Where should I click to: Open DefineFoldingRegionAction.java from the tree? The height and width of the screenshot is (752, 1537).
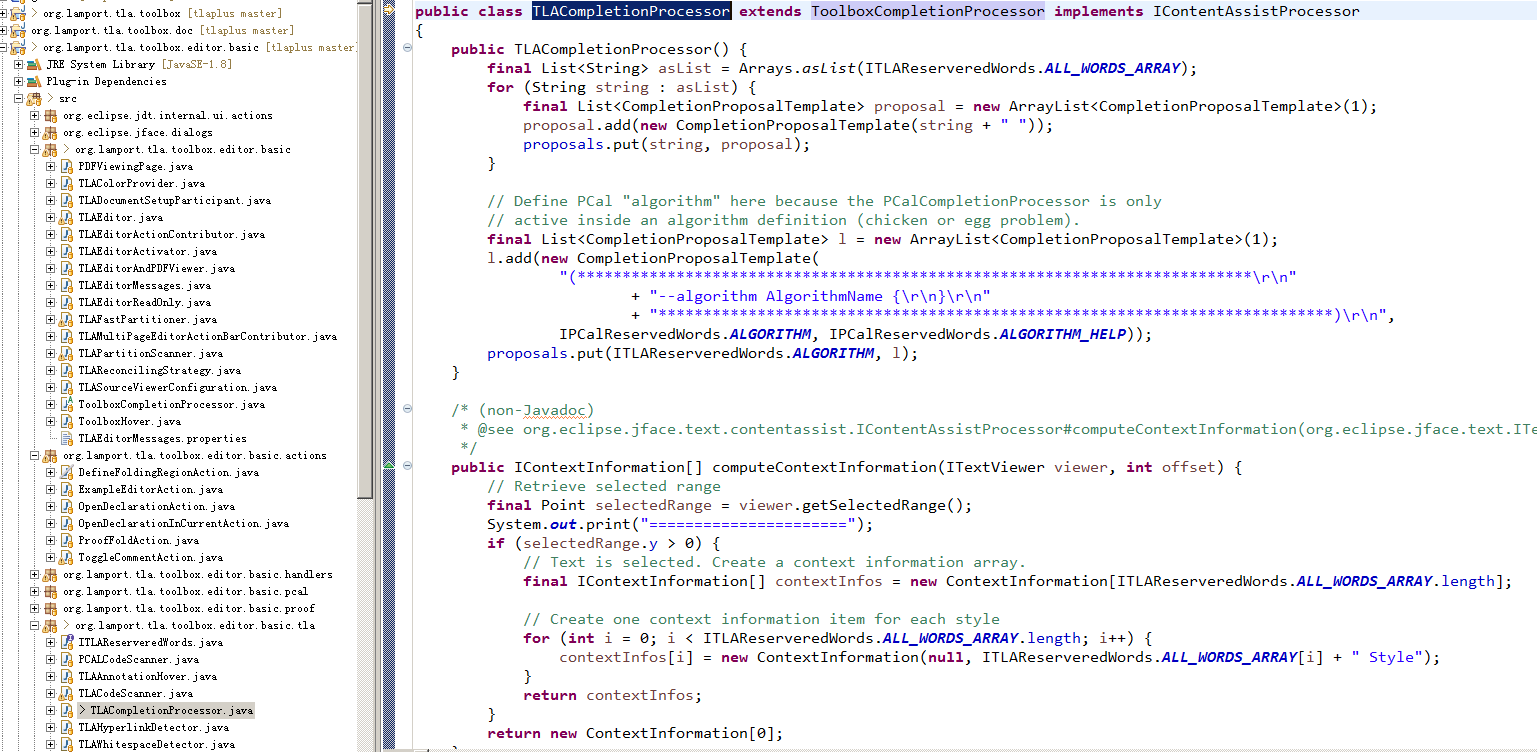click(x=150, y=472)
